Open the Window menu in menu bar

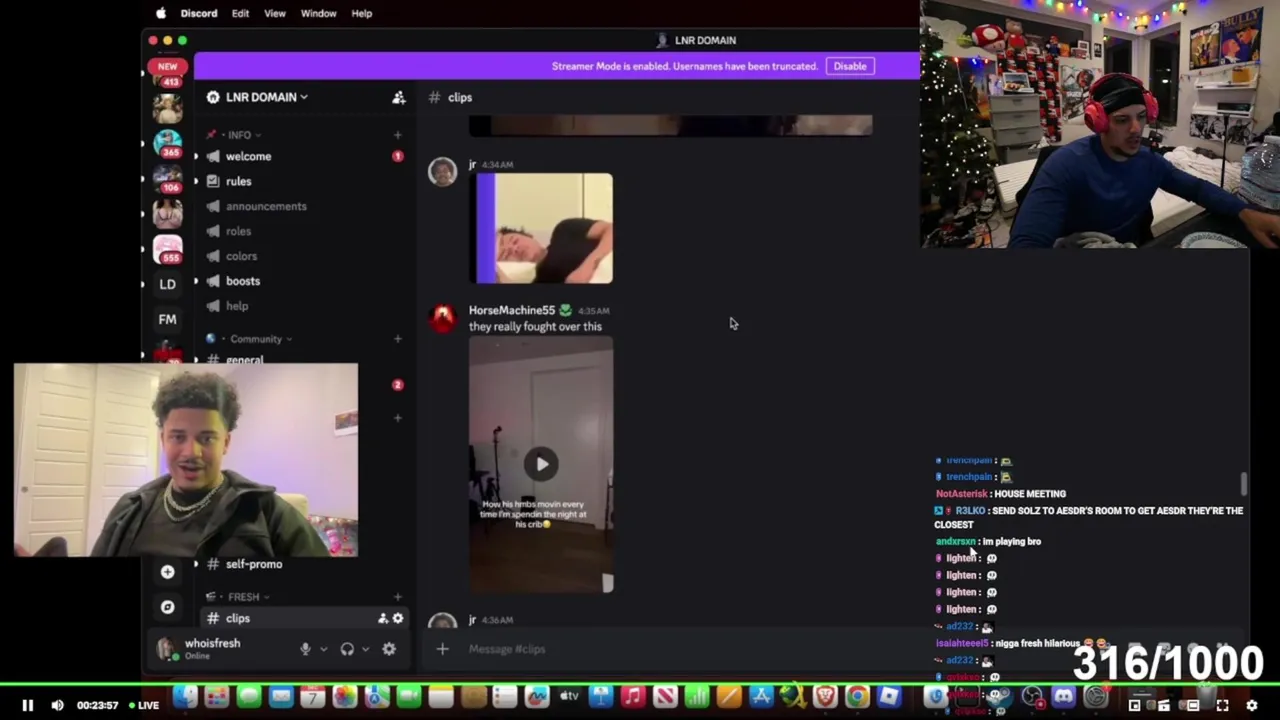tap(319, 13)
